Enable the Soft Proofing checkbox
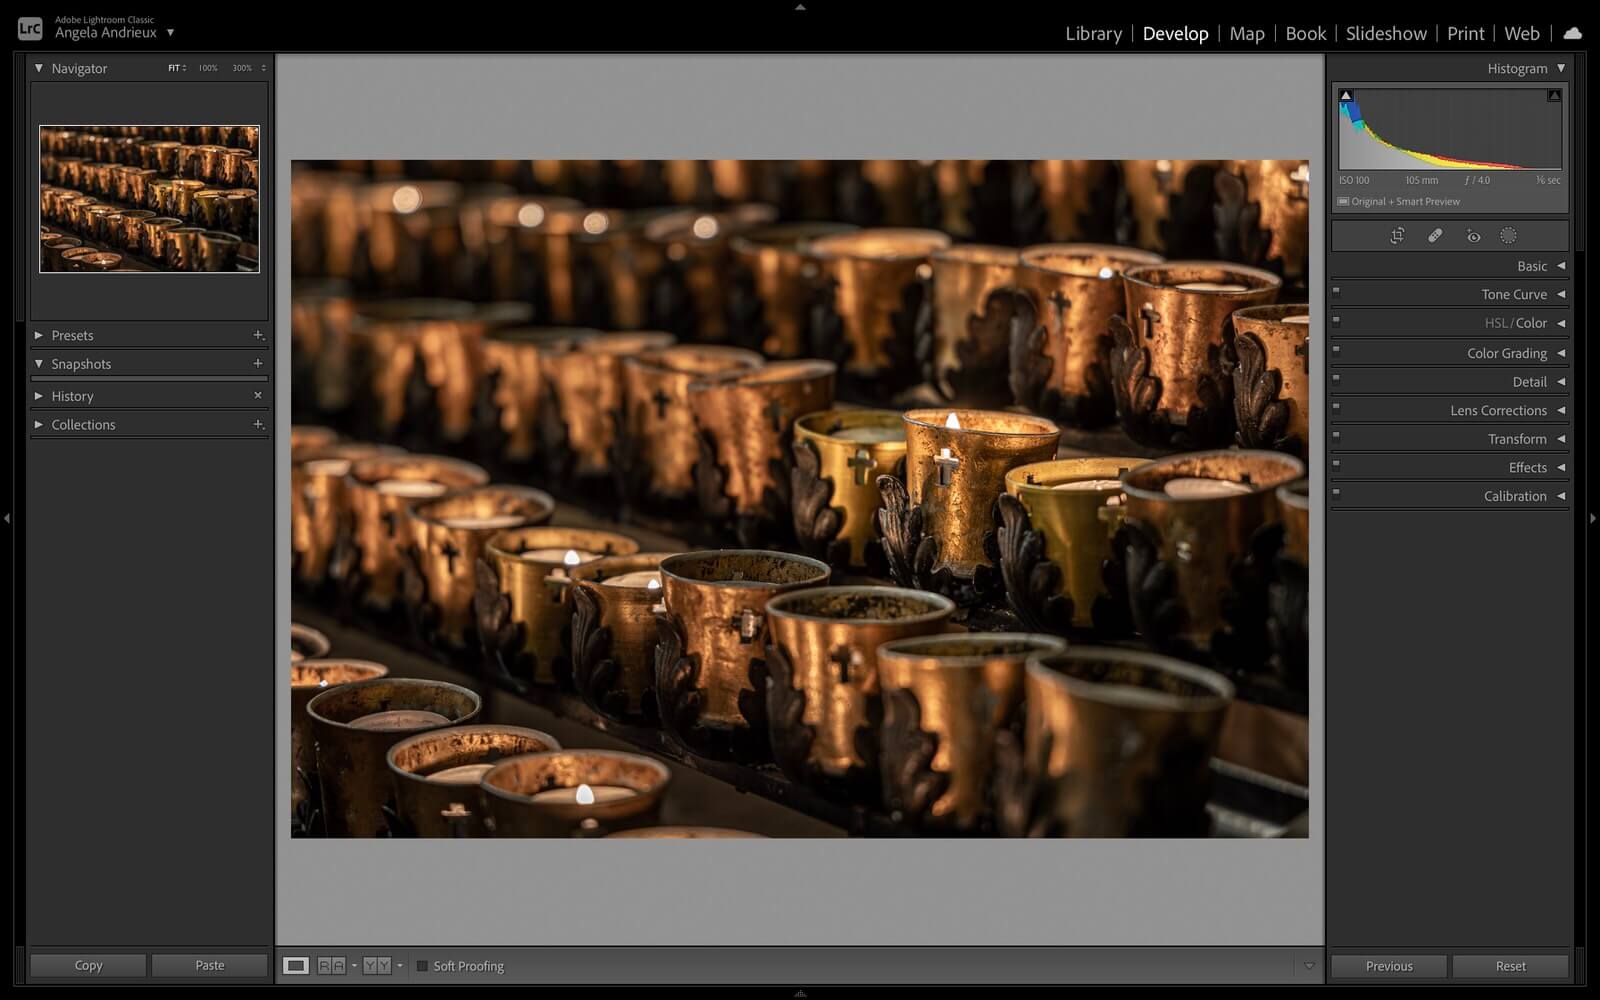1600x1000 pixels. pos(422,966)
